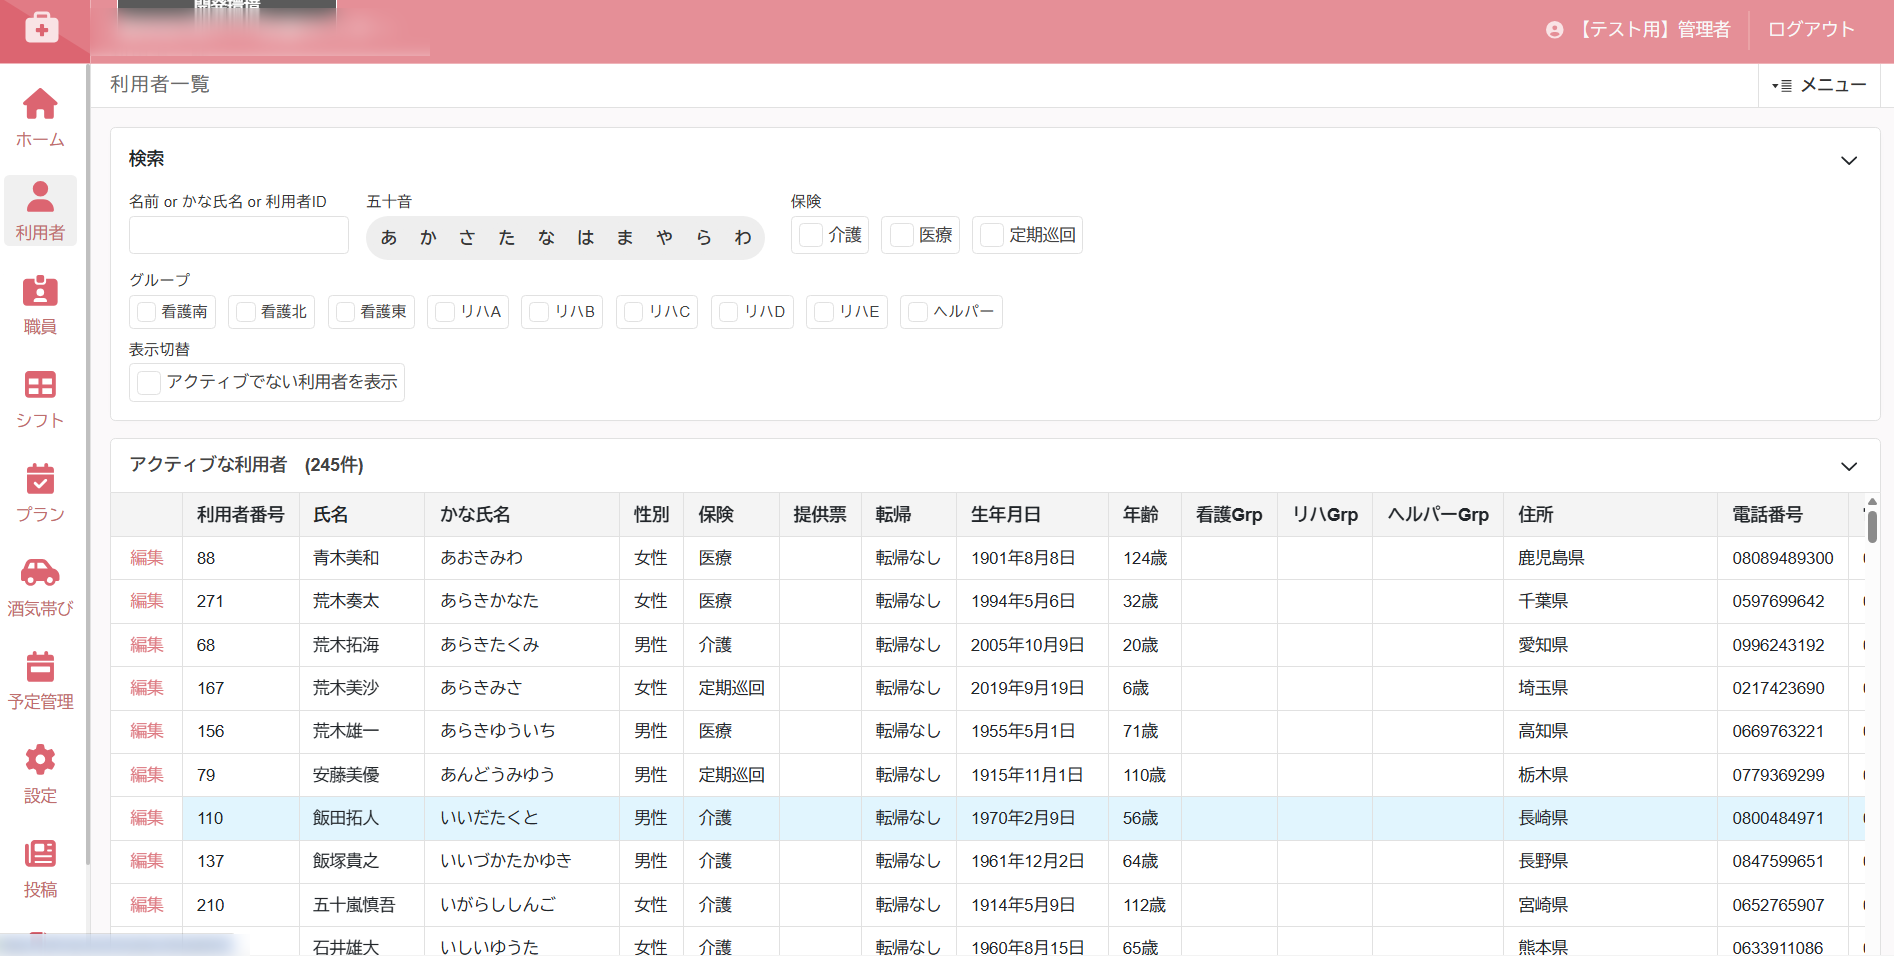The height and width of the screenshot is (956, 1894).
Task: Collapse the 検索 panel chevron
Action: pyautogui.click(x=1849, y=160)
